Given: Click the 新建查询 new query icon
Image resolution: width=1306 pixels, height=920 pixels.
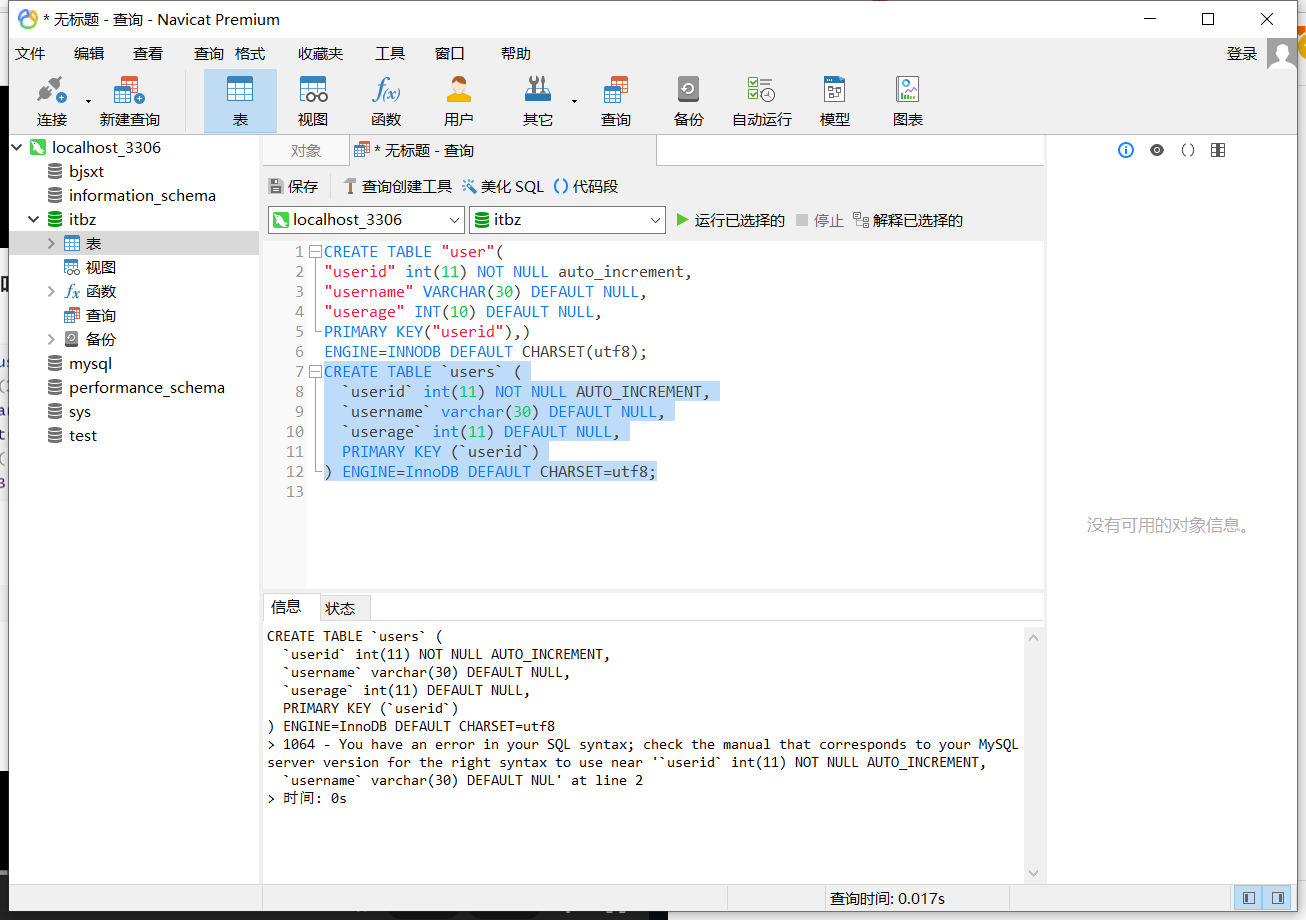Looking at the screenshot, I should (x=129, y=101).
